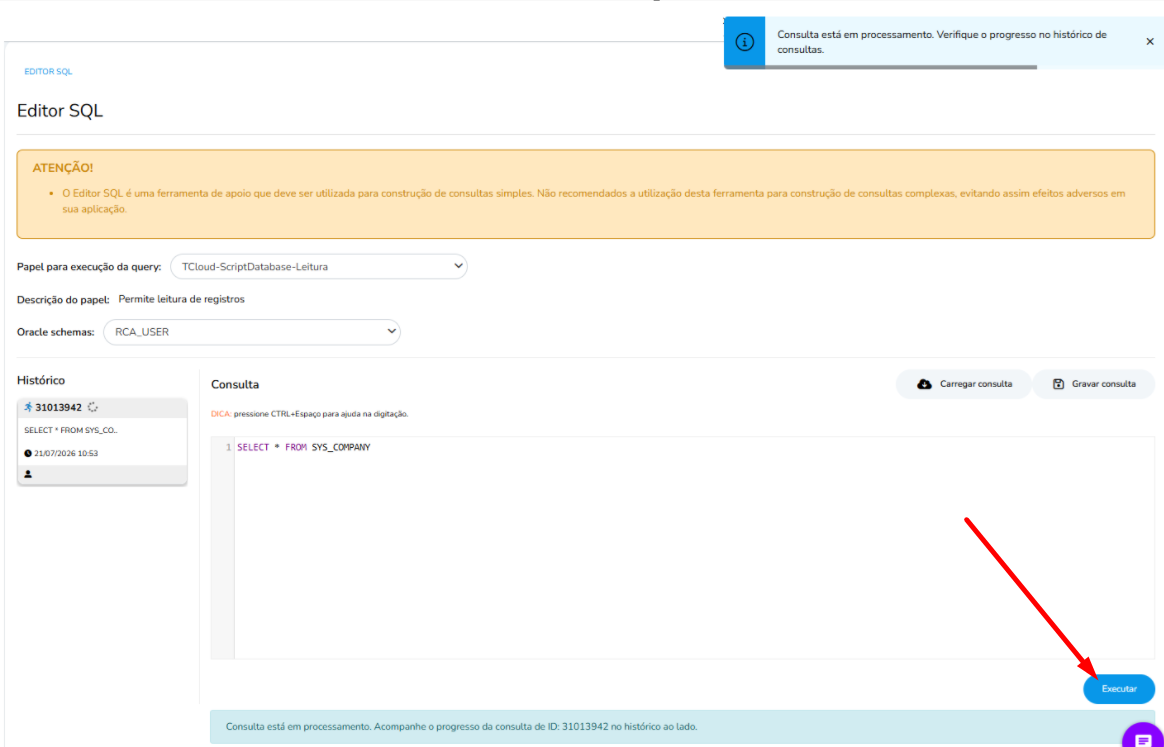Image resolution: width=1164 pixels, height=747 pixels.
Task: Click the loading spinner beside 31013942
Action: [x=93, y=408]
